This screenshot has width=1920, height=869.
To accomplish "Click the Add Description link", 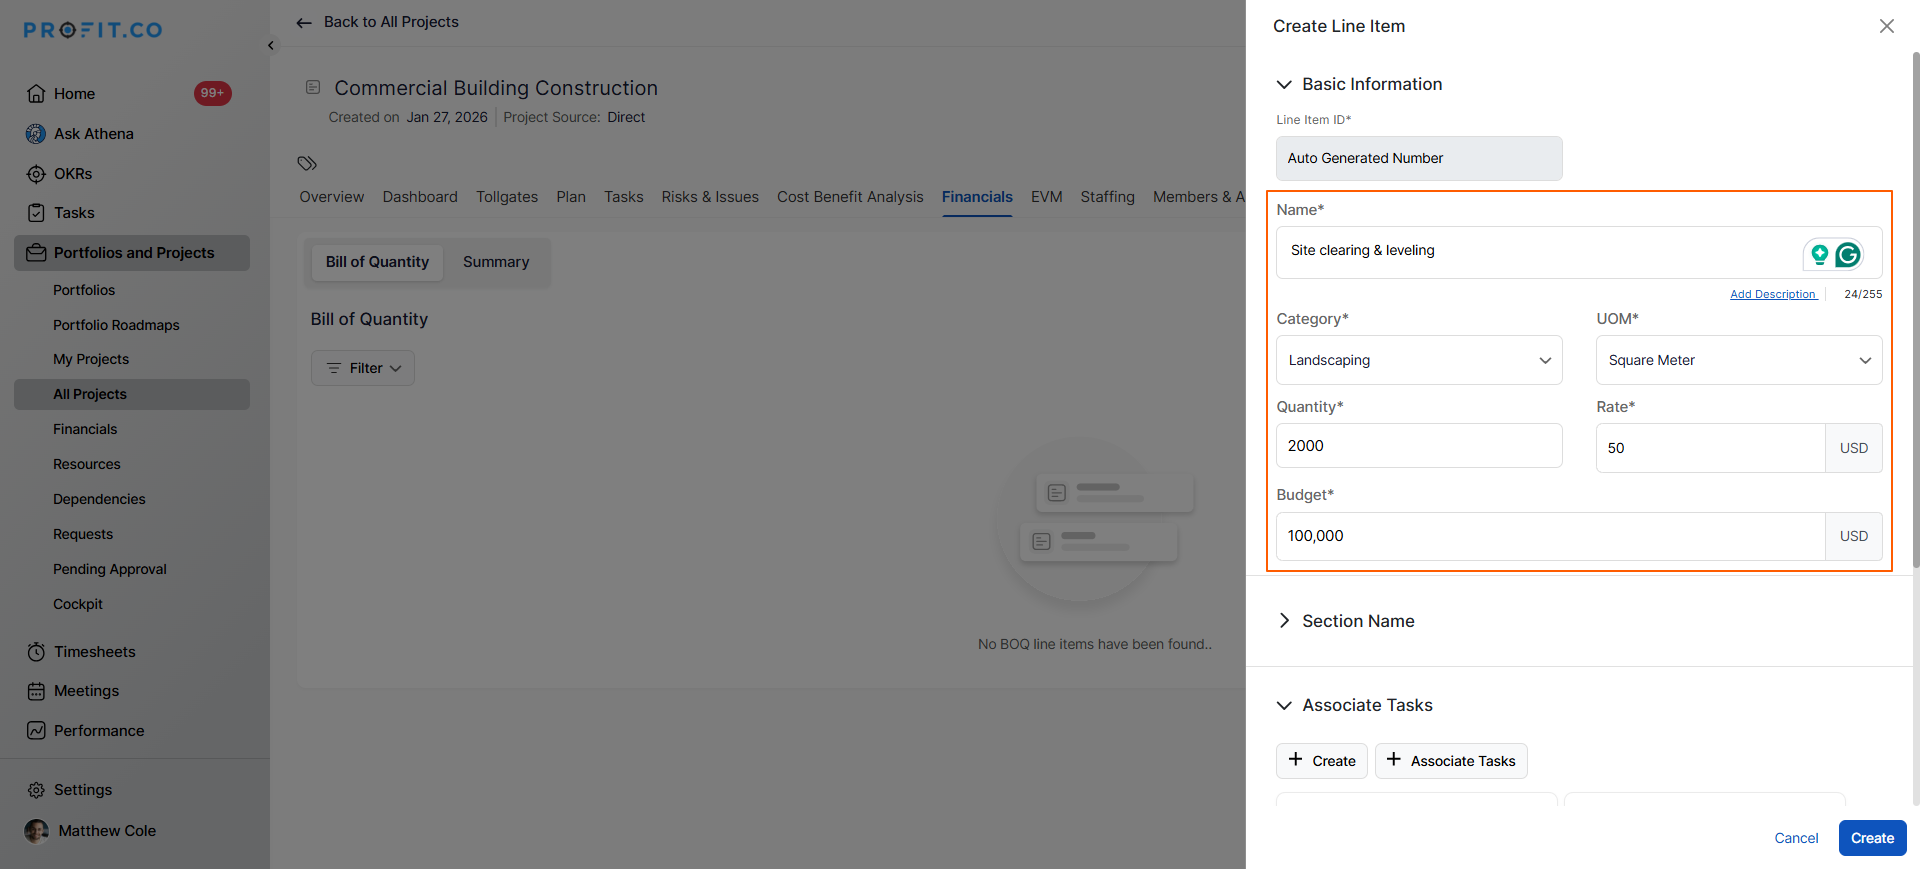I will (1772, 294).
